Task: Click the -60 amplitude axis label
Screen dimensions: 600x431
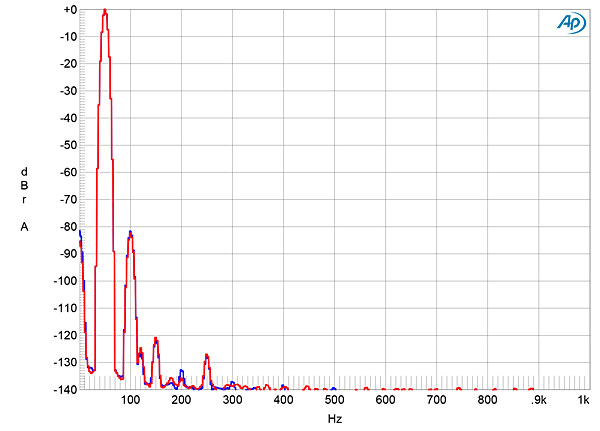Action: 69,172
